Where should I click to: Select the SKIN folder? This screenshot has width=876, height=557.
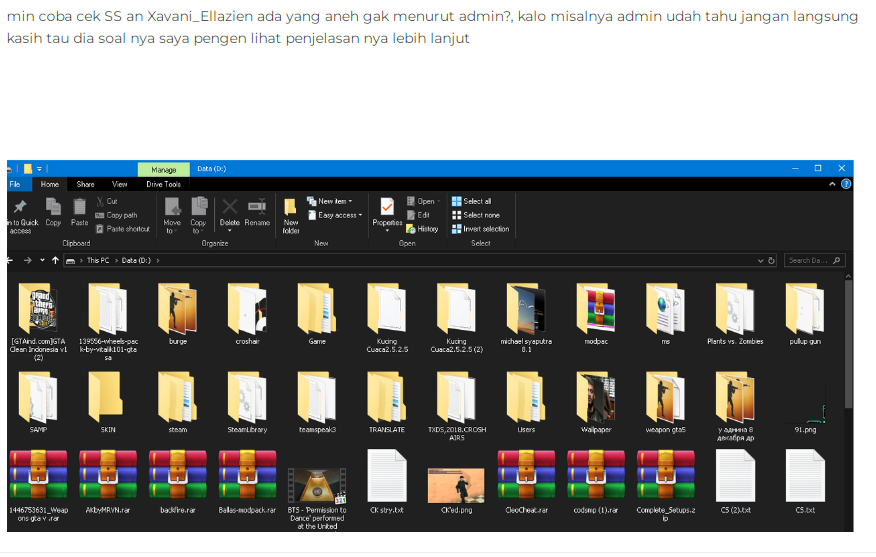pyautogui.click(x=108, y=402)
